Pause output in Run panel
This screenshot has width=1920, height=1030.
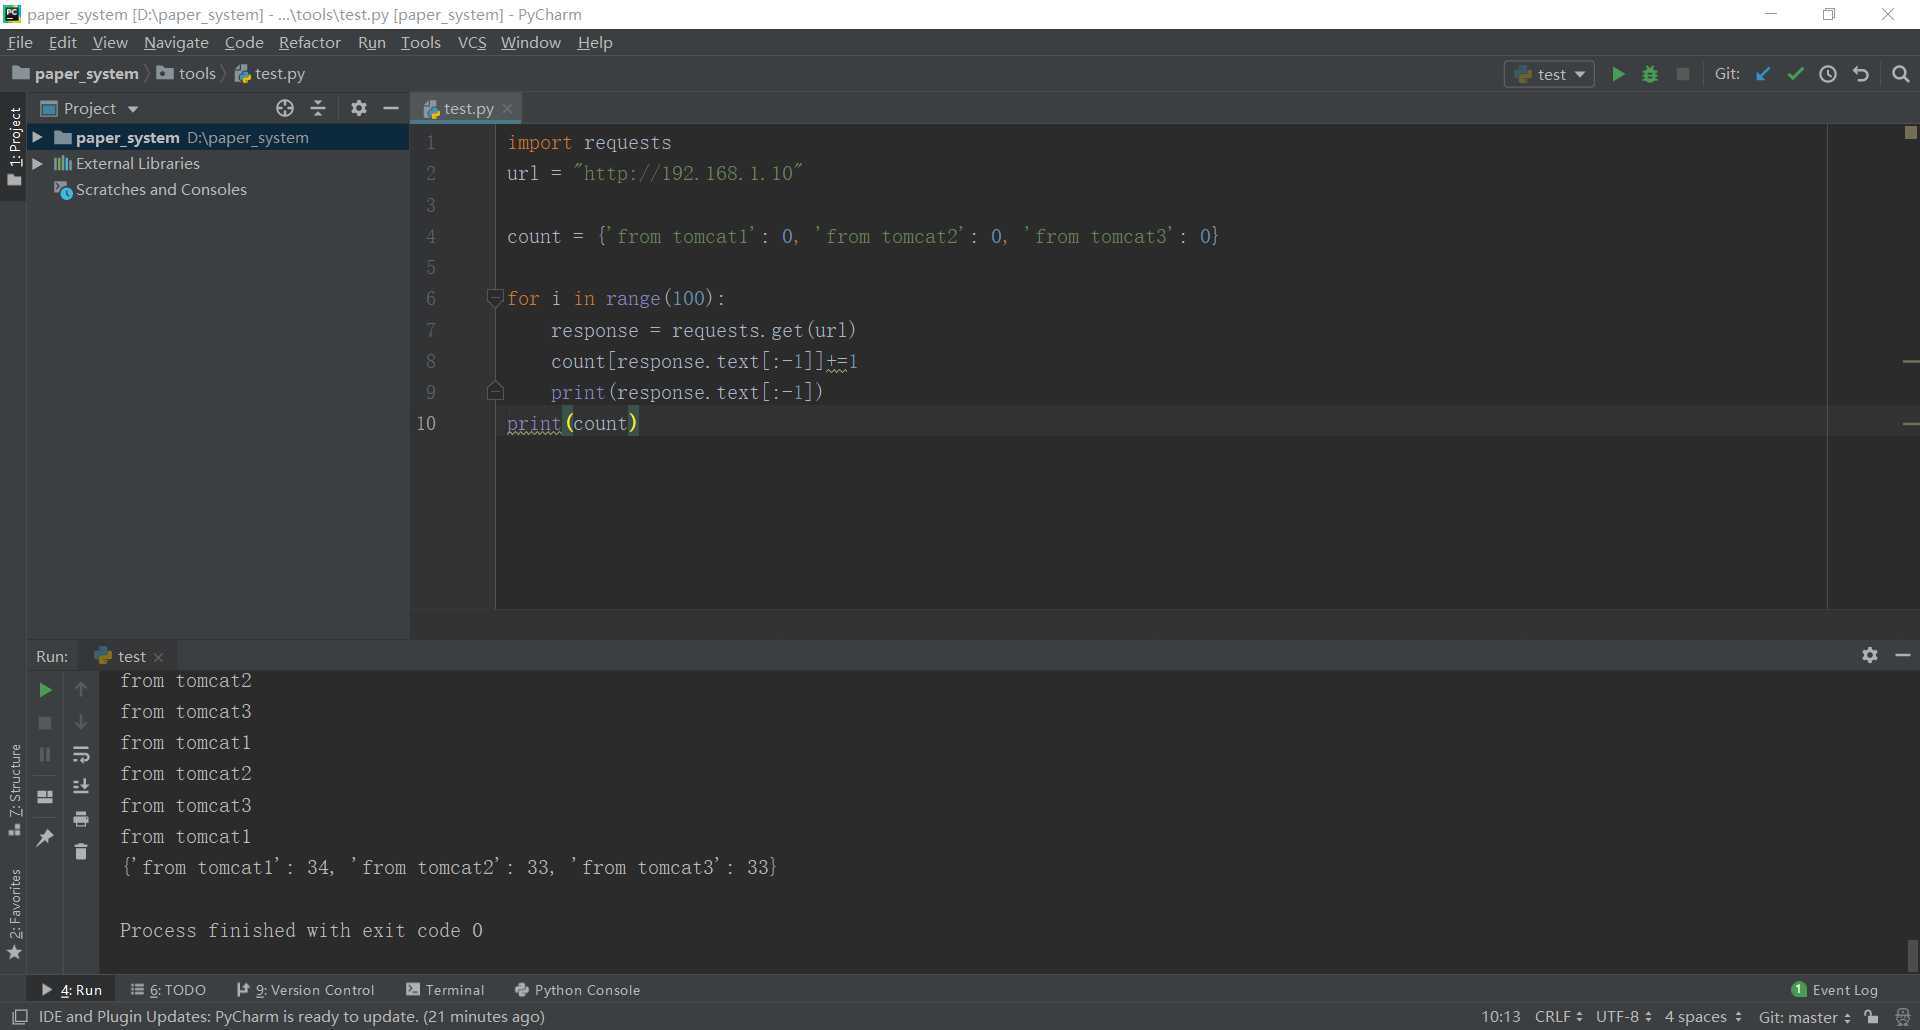[45, 754]
